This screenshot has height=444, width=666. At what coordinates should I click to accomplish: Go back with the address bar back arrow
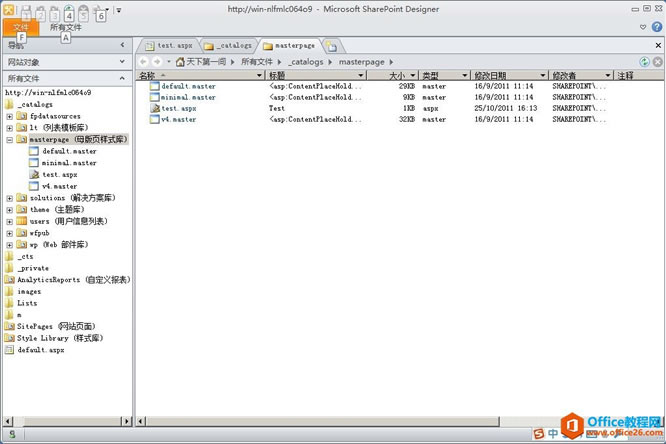(x=144, y=62)
